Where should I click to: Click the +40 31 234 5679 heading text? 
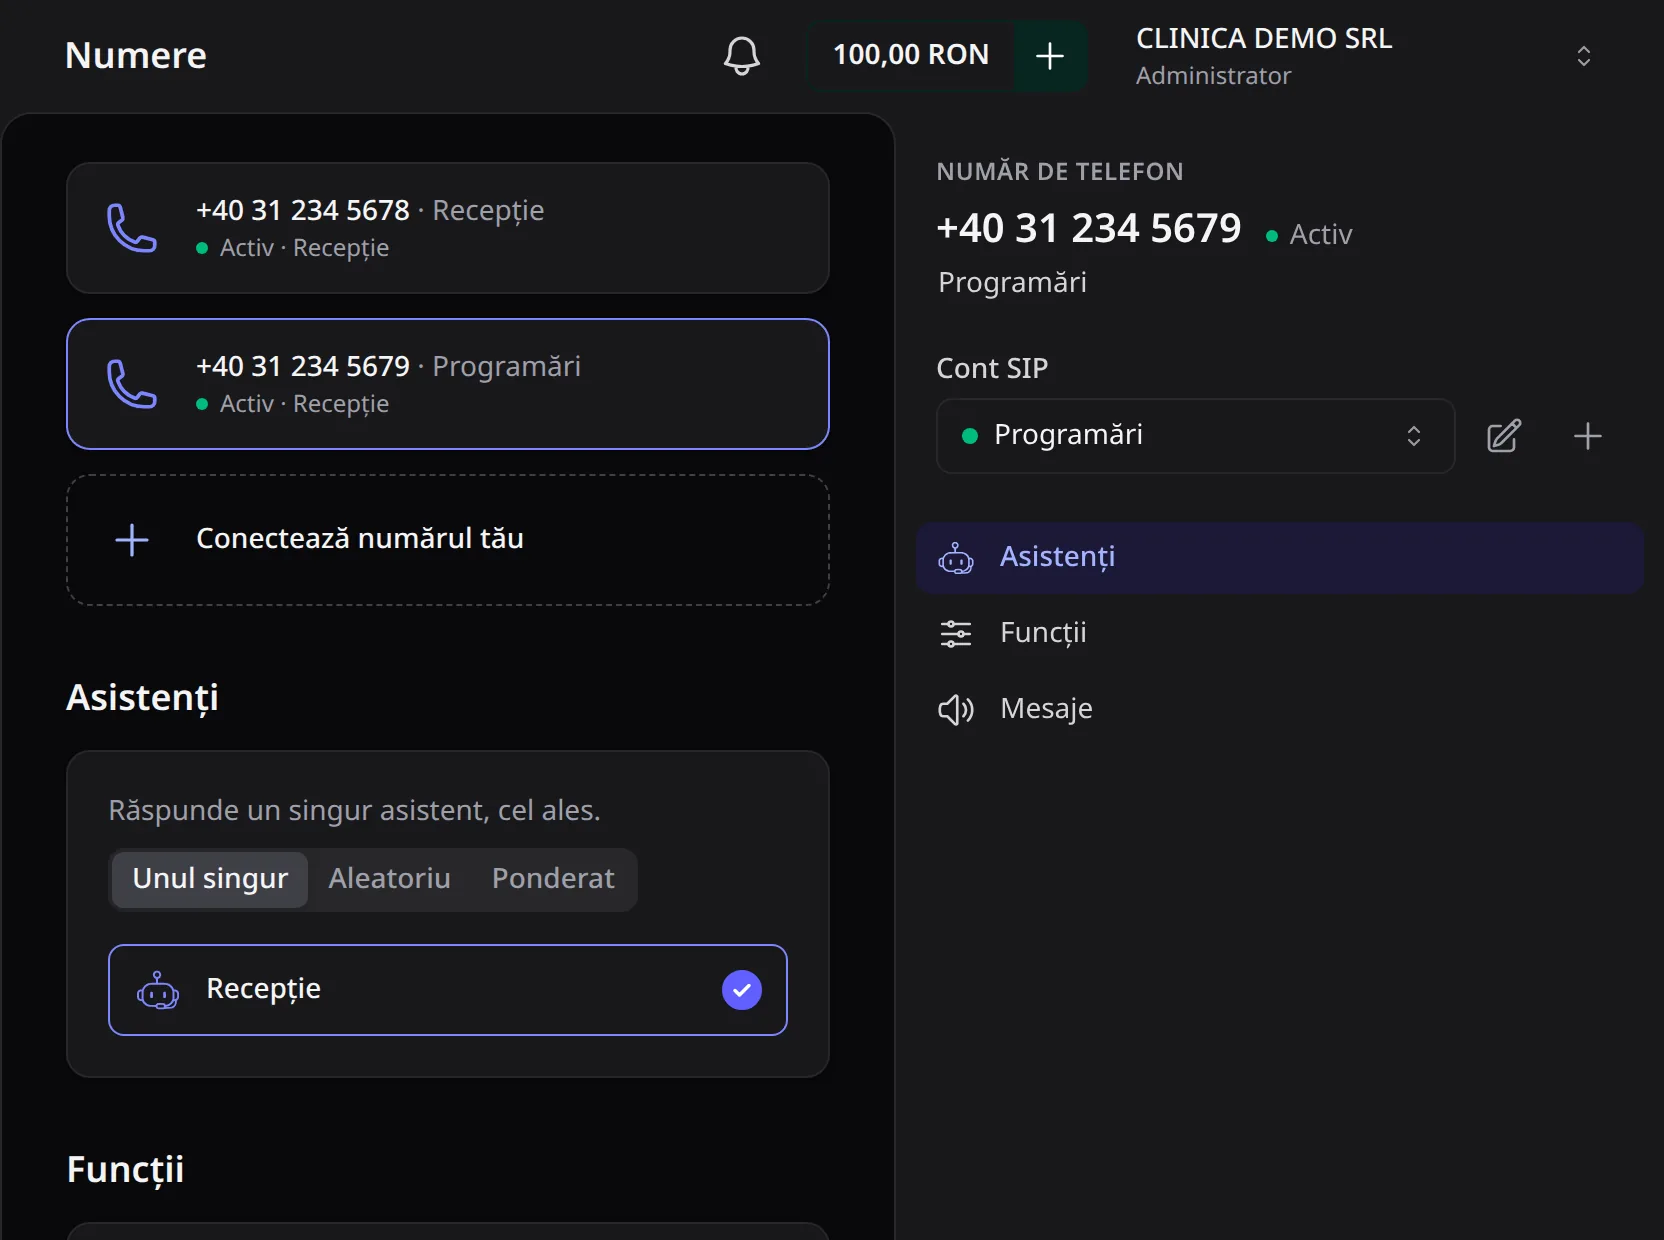(1089, 229)
